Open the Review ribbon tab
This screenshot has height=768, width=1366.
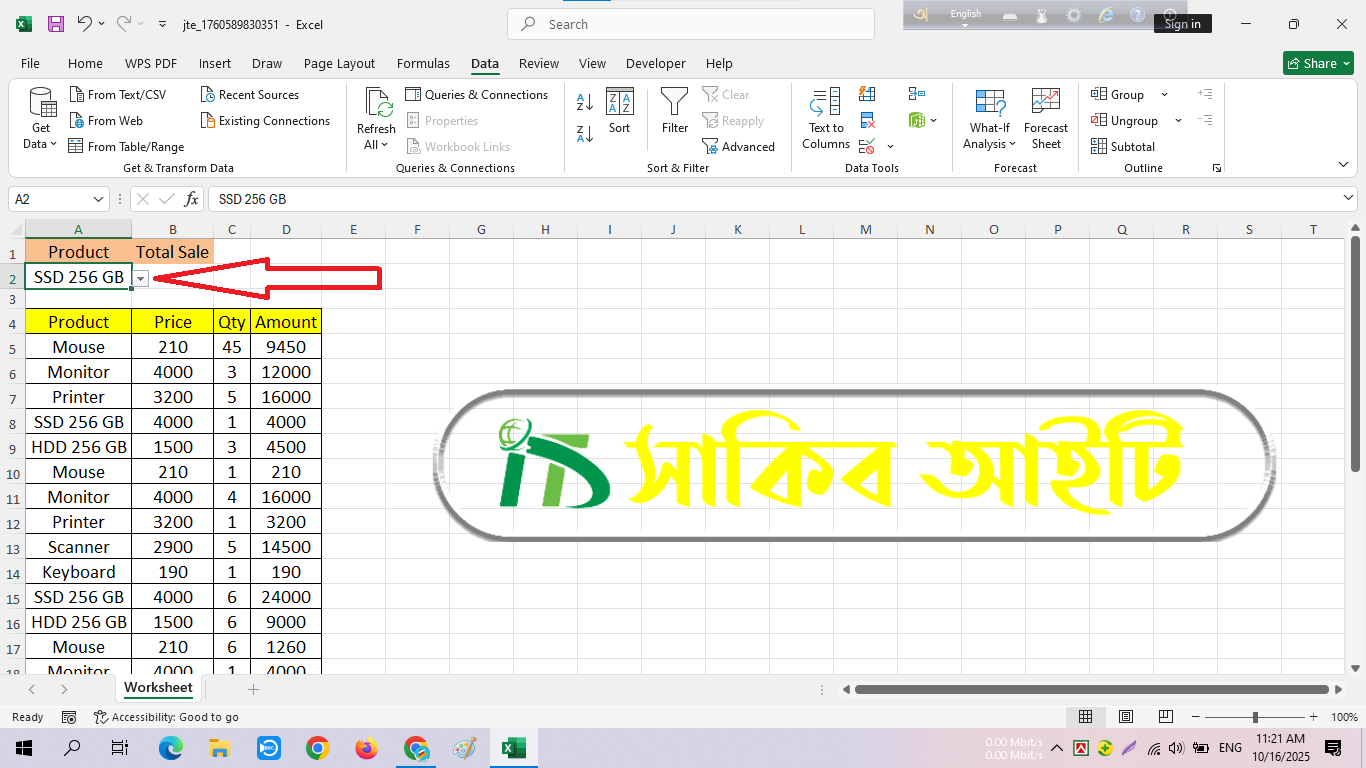click(539, 63)
